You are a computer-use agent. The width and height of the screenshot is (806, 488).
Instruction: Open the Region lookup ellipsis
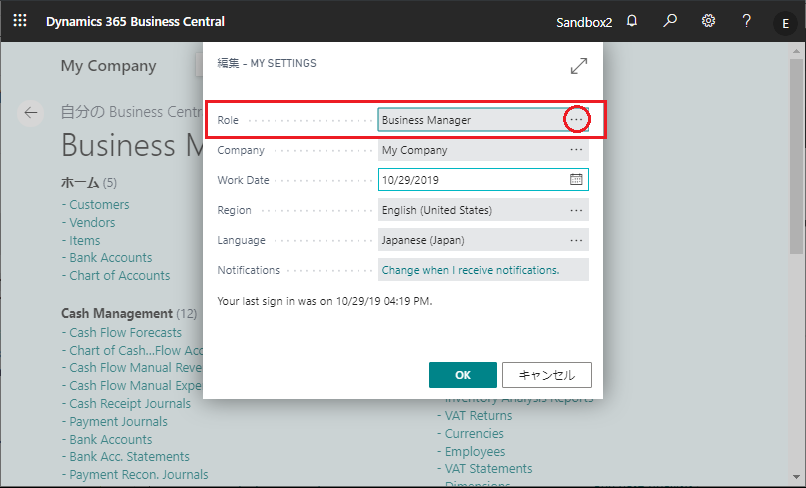click(576, 210)
